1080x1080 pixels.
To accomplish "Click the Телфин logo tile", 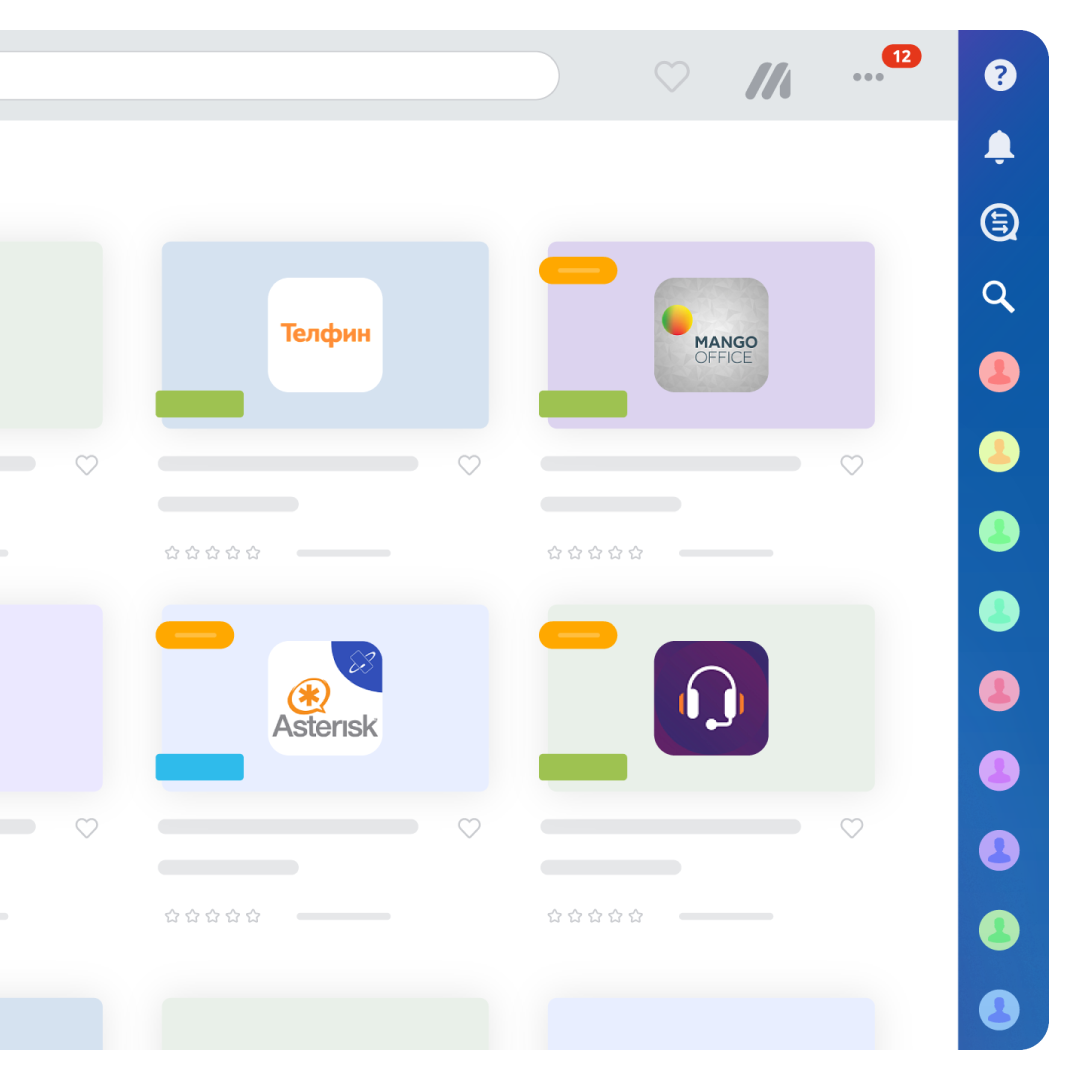I will (x=325, y=335).
